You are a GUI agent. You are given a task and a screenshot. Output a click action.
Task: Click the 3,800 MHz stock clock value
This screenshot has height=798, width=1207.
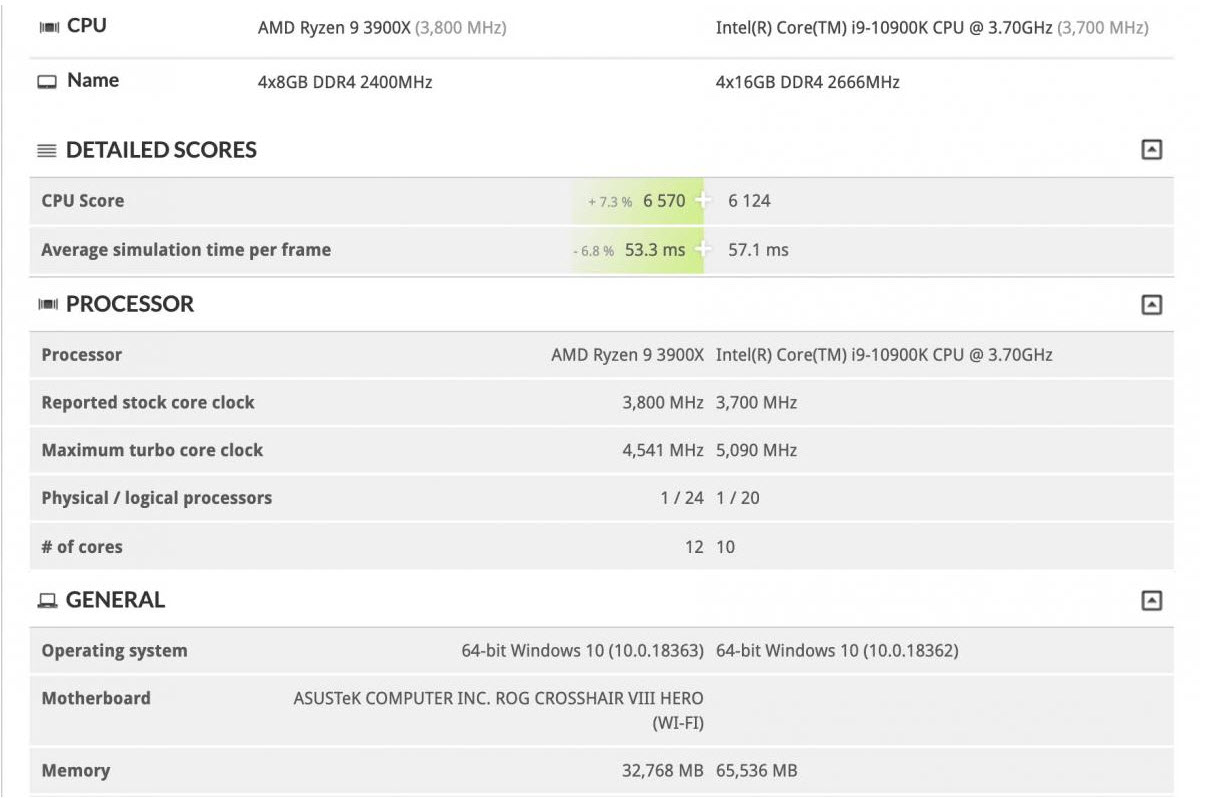(663, 403)
